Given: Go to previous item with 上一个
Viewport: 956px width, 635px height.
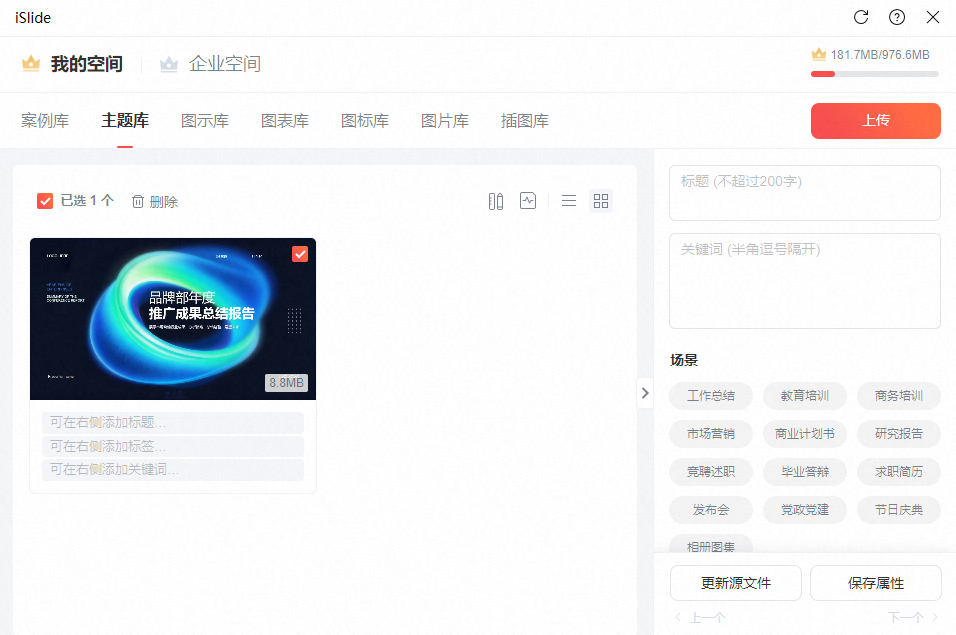Looking at the screenshot, I should point(700,618).
